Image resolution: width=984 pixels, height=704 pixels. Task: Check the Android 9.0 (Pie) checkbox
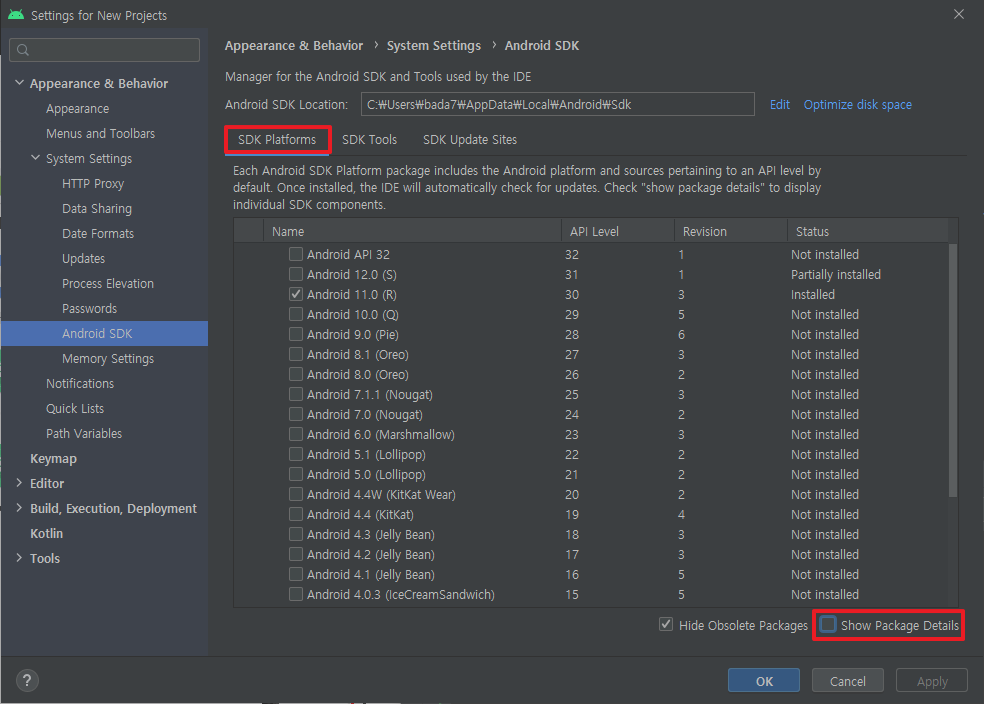click(296, 334)
